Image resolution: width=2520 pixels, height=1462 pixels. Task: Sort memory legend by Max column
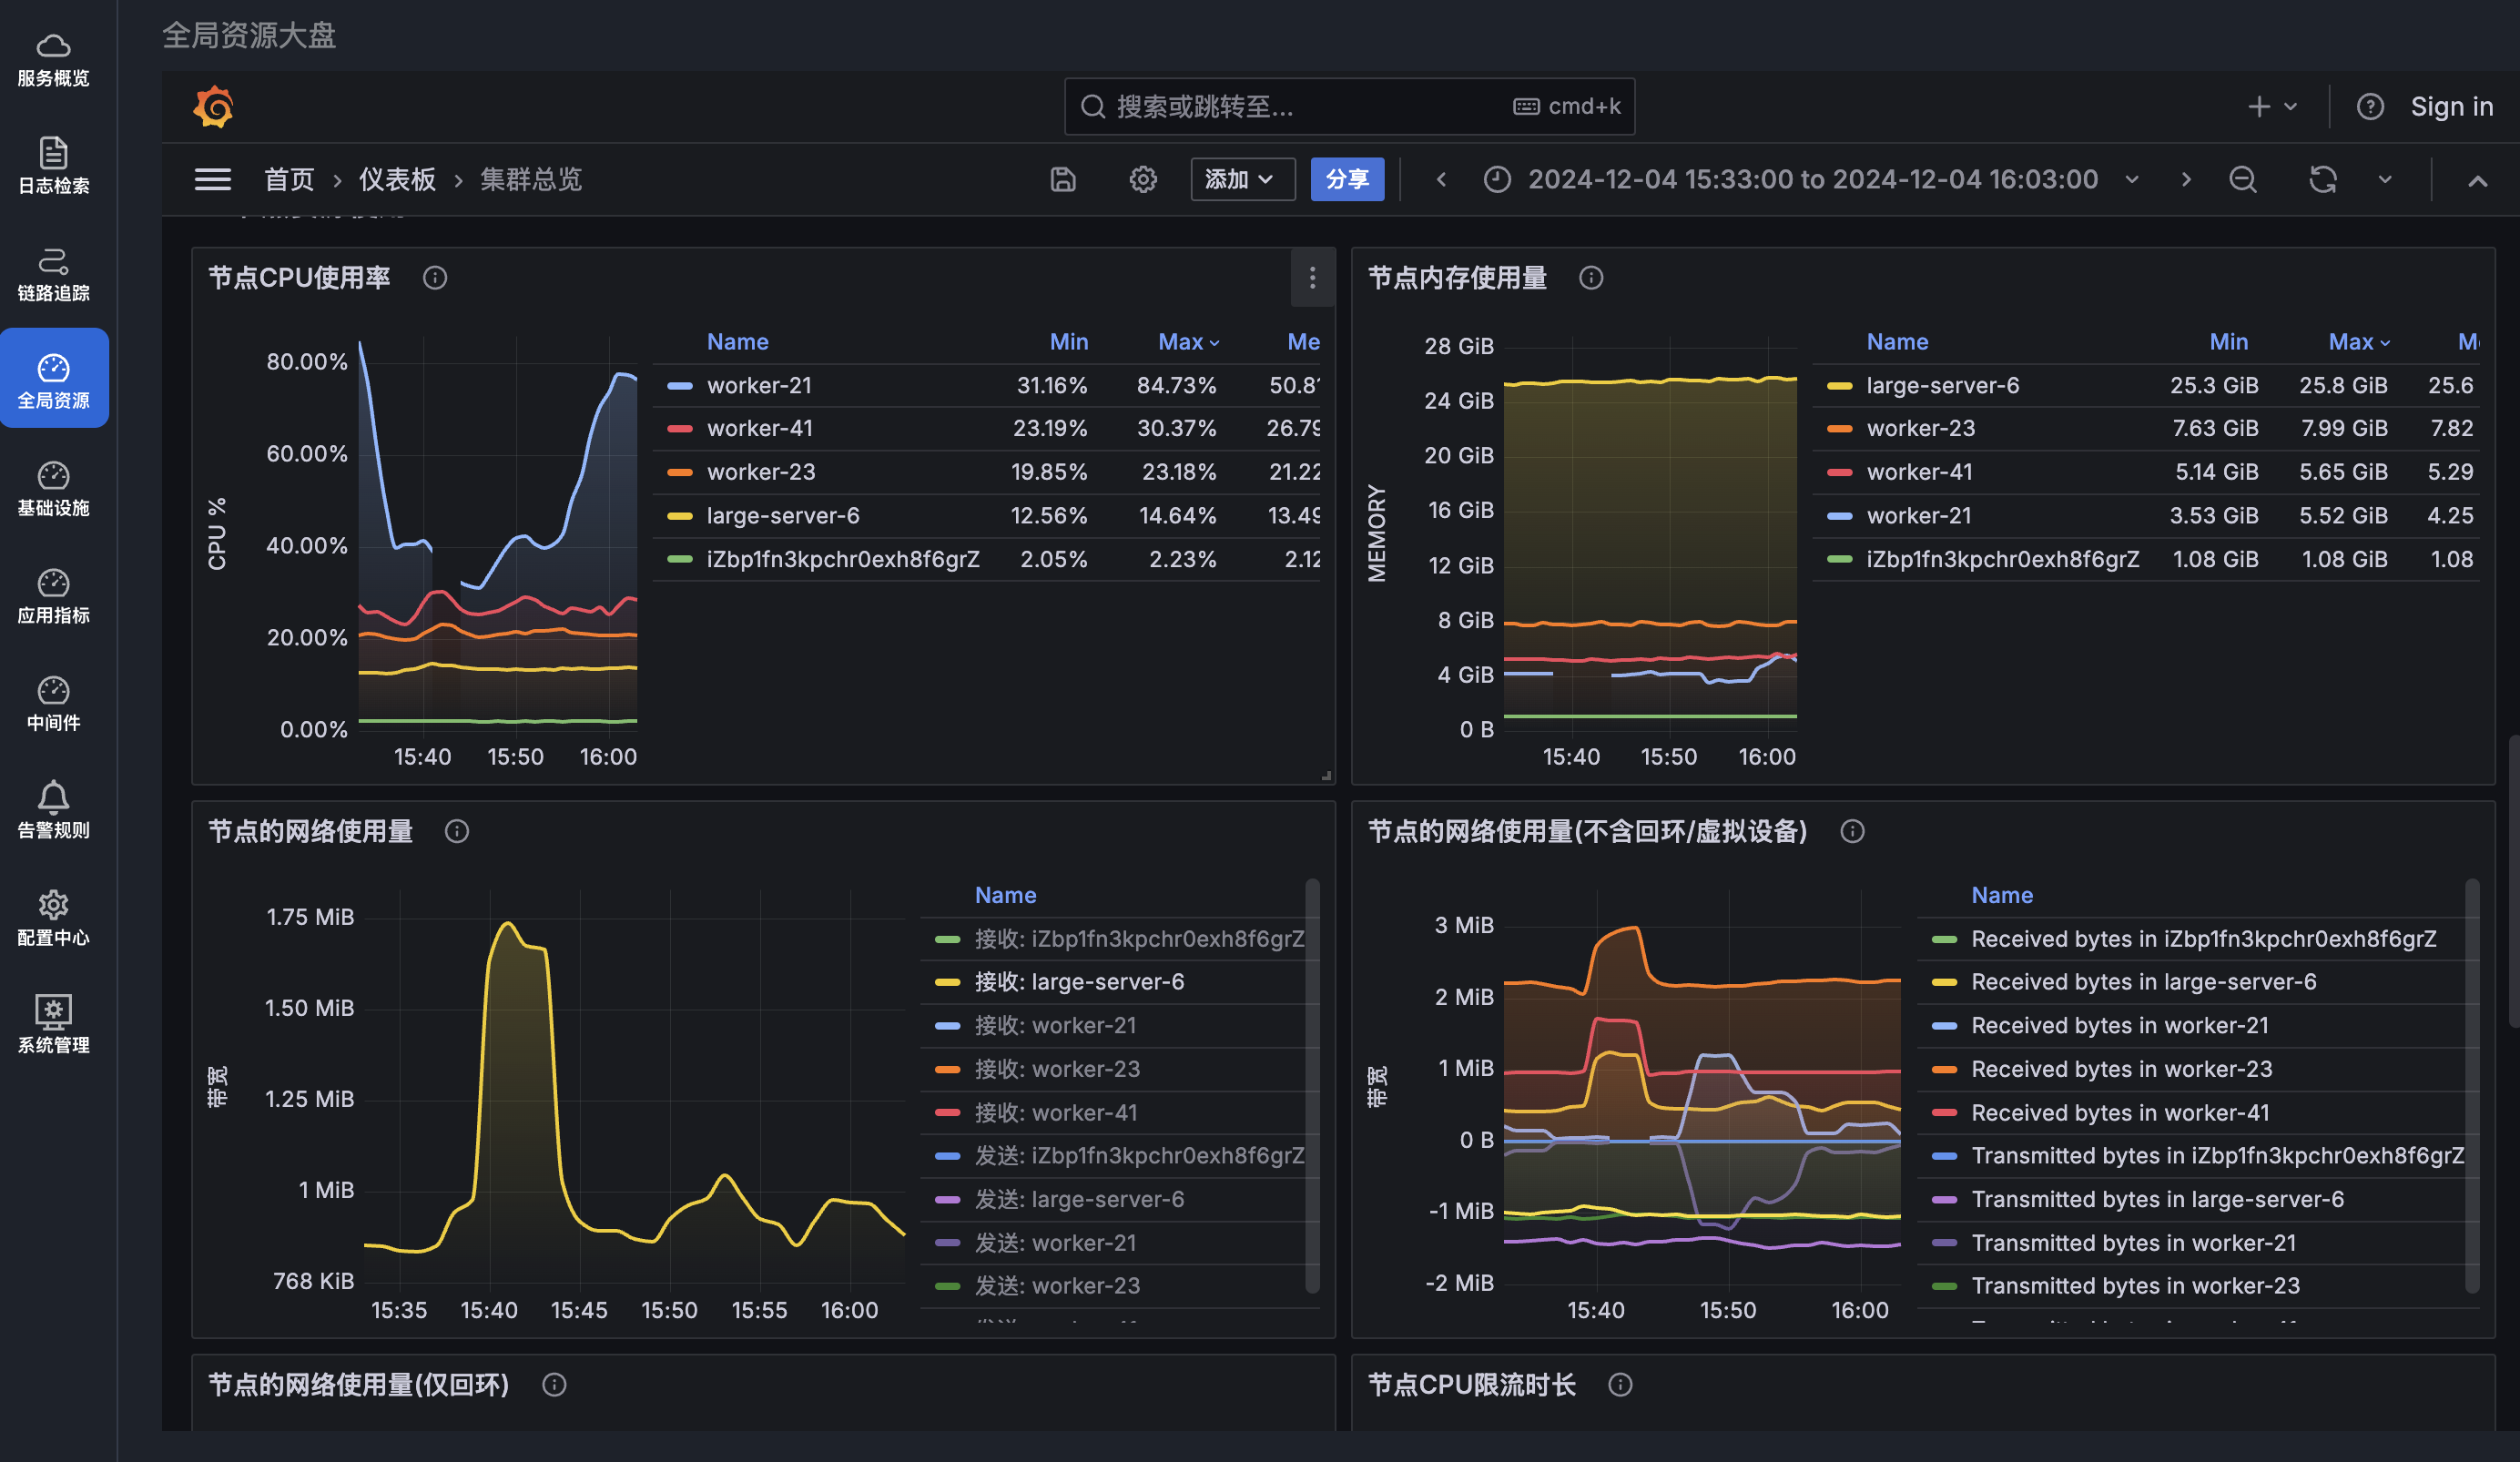[x=2358, y=342]
